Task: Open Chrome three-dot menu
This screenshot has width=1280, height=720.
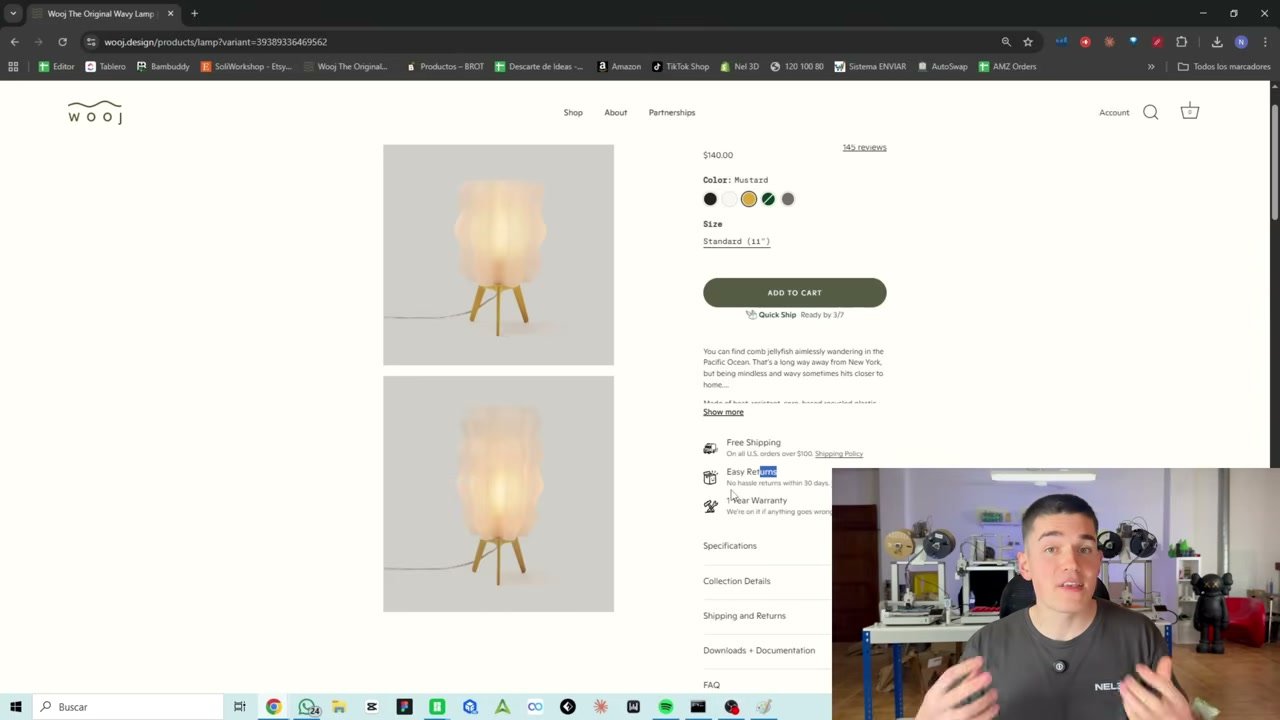Action: tap(1265, 42)
